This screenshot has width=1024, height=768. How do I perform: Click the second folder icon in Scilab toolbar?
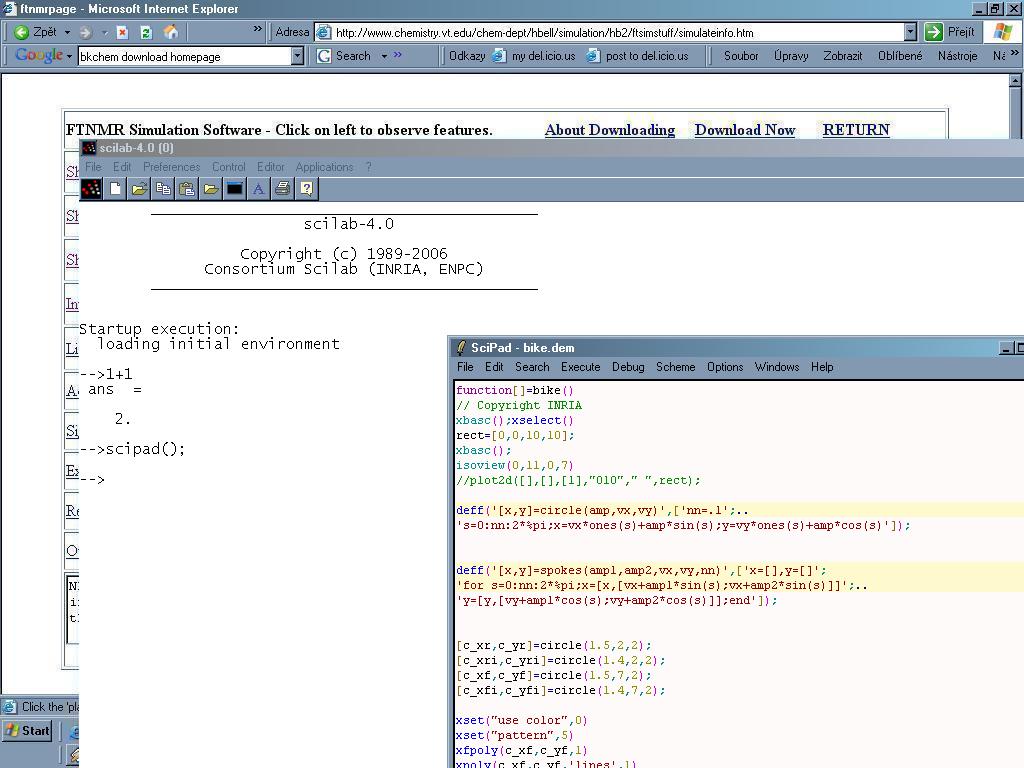coord(211,189)
